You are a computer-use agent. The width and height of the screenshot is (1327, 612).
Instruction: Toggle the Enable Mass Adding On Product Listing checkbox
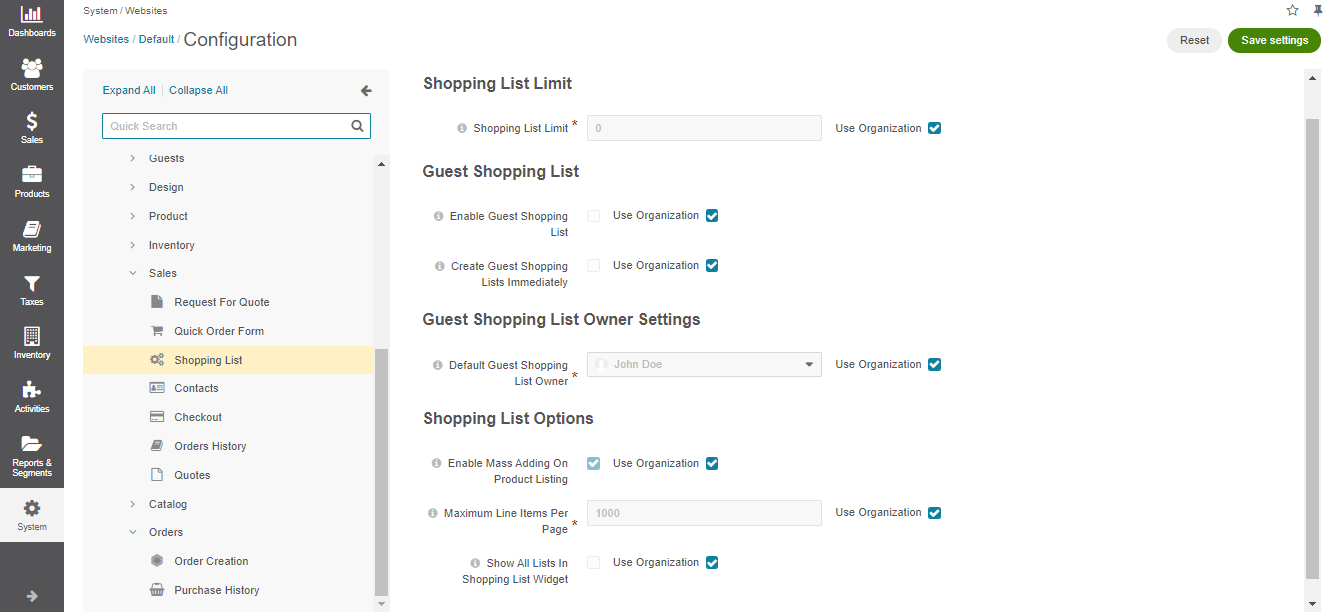click(594, 463)
